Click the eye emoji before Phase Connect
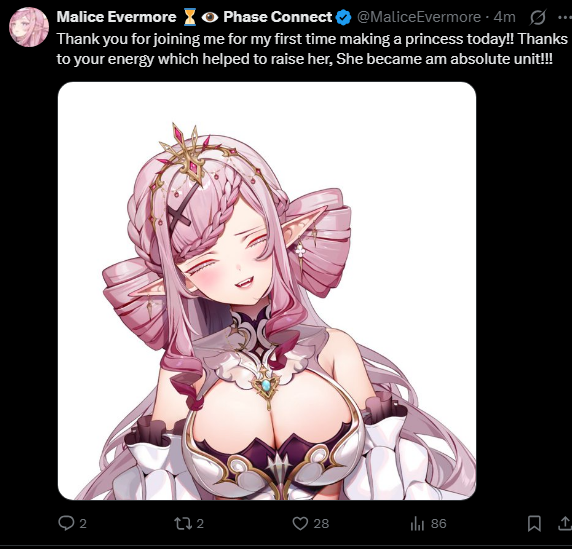572x549 pixels. pos(210,17)
